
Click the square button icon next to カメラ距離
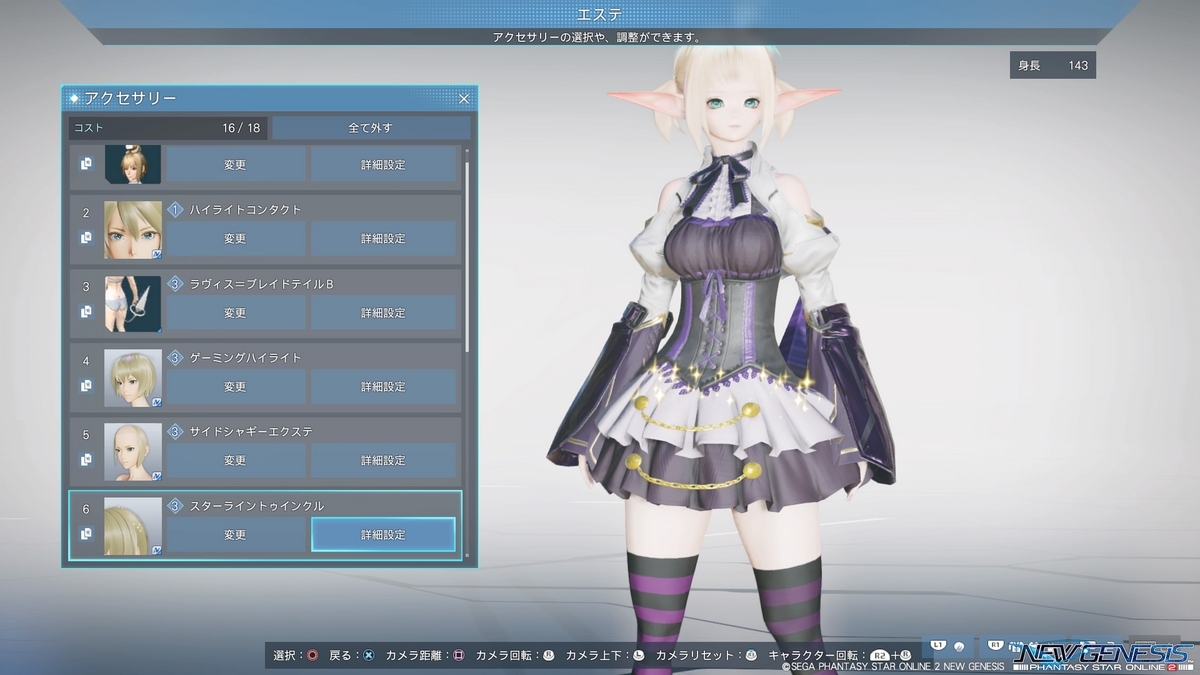click(459, 656)
